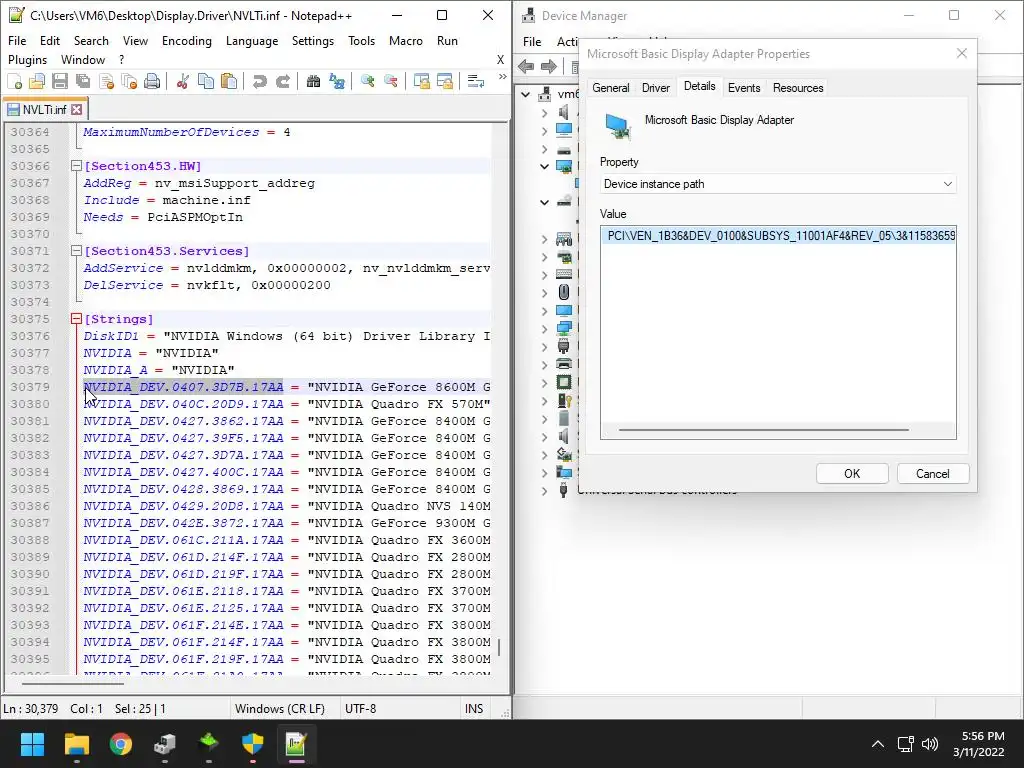Open the Property dropdown showing Device instance path
The image size is (1024, 768).
click(x=778, y=184)
